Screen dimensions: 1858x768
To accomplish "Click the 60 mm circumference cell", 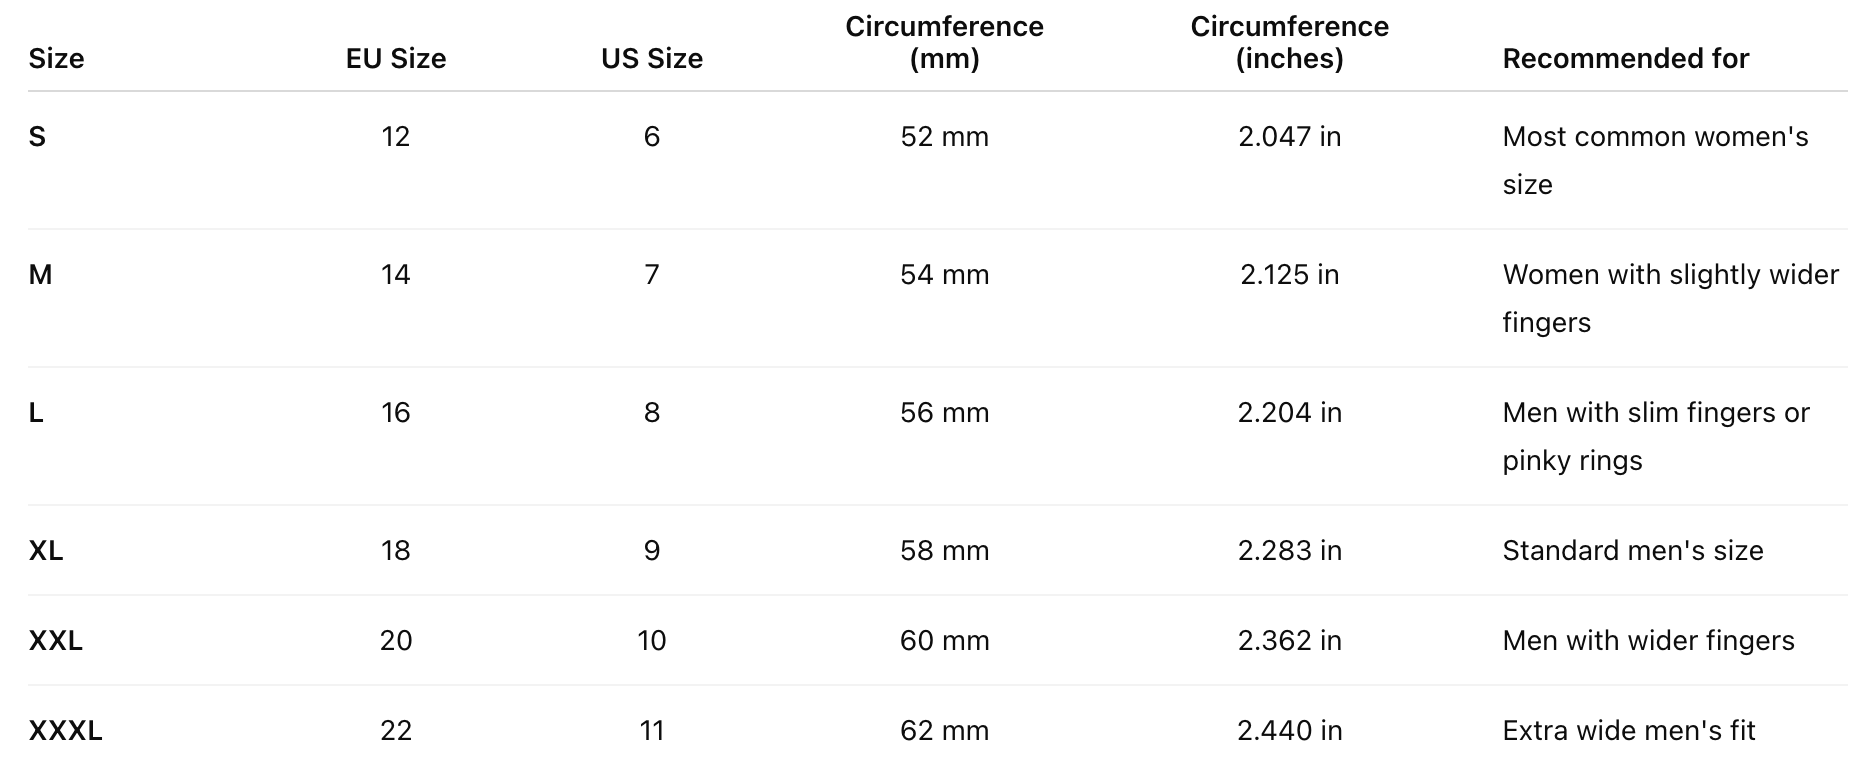I will [x=944, y=641].
